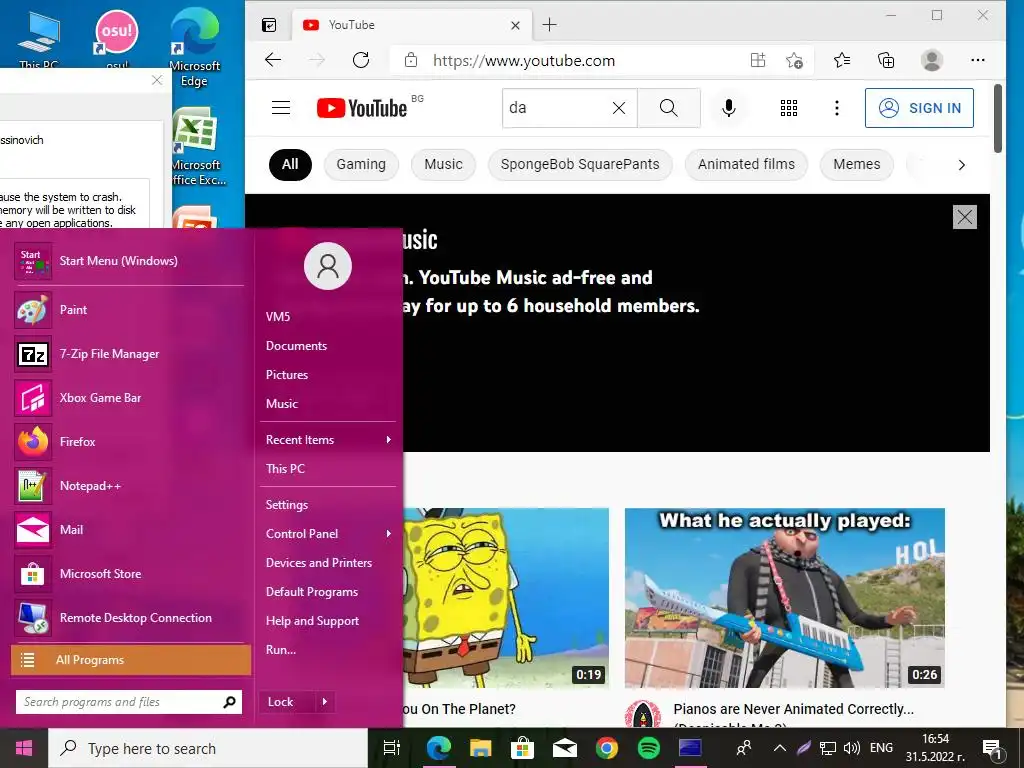Image resolution: width=1024 pixels, height=768 pixels.
Task: Click the SIGN IN button
Action: pos(919,108)
